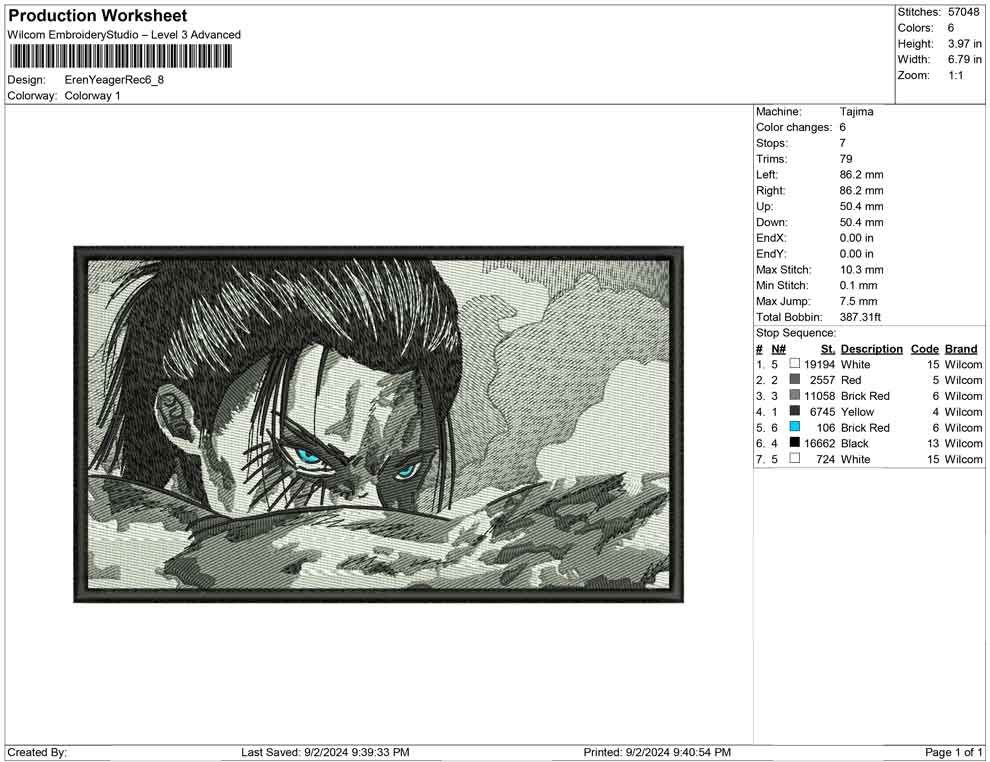990x762 pixels.
Task: Click the Trims value '79'
Action: (846, 159)
